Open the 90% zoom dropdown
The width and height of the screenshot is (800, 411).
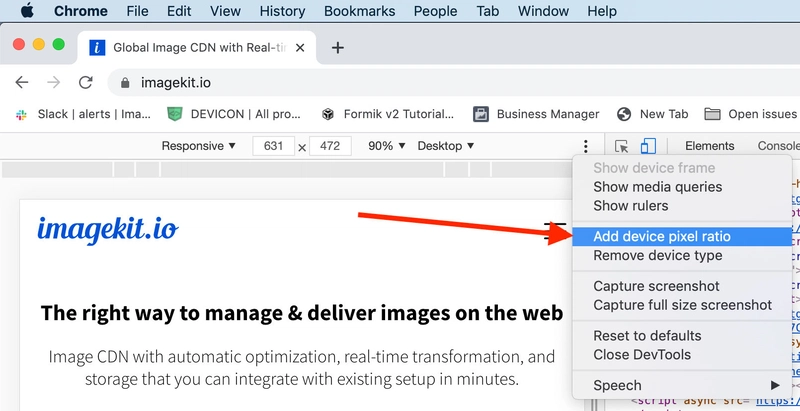pyautogui.click(x=387, y=146)
